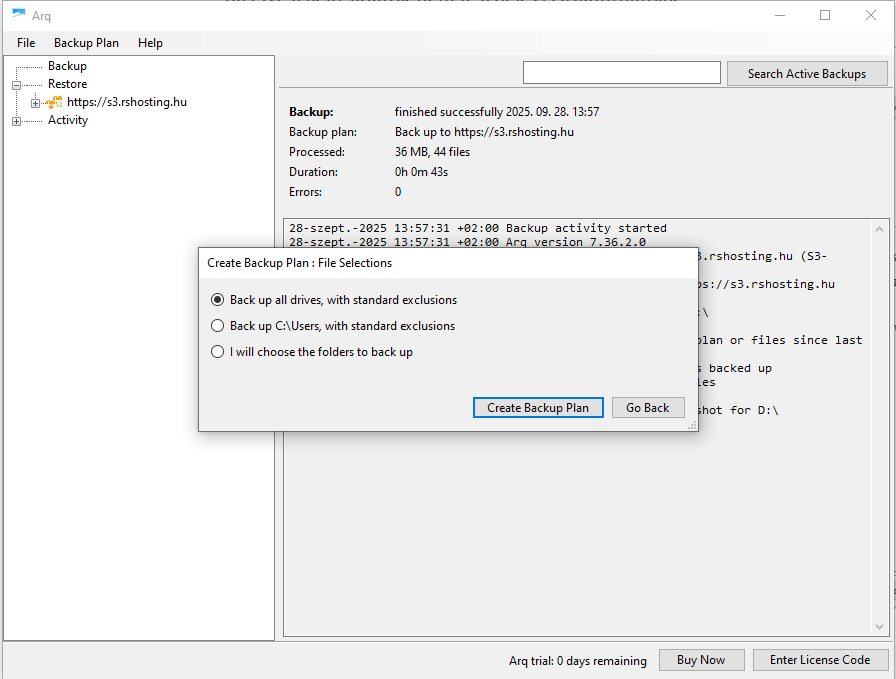
Task: Click the S3 storage icon beside https://s3.rshosting.hu
Action: [55, 102]
